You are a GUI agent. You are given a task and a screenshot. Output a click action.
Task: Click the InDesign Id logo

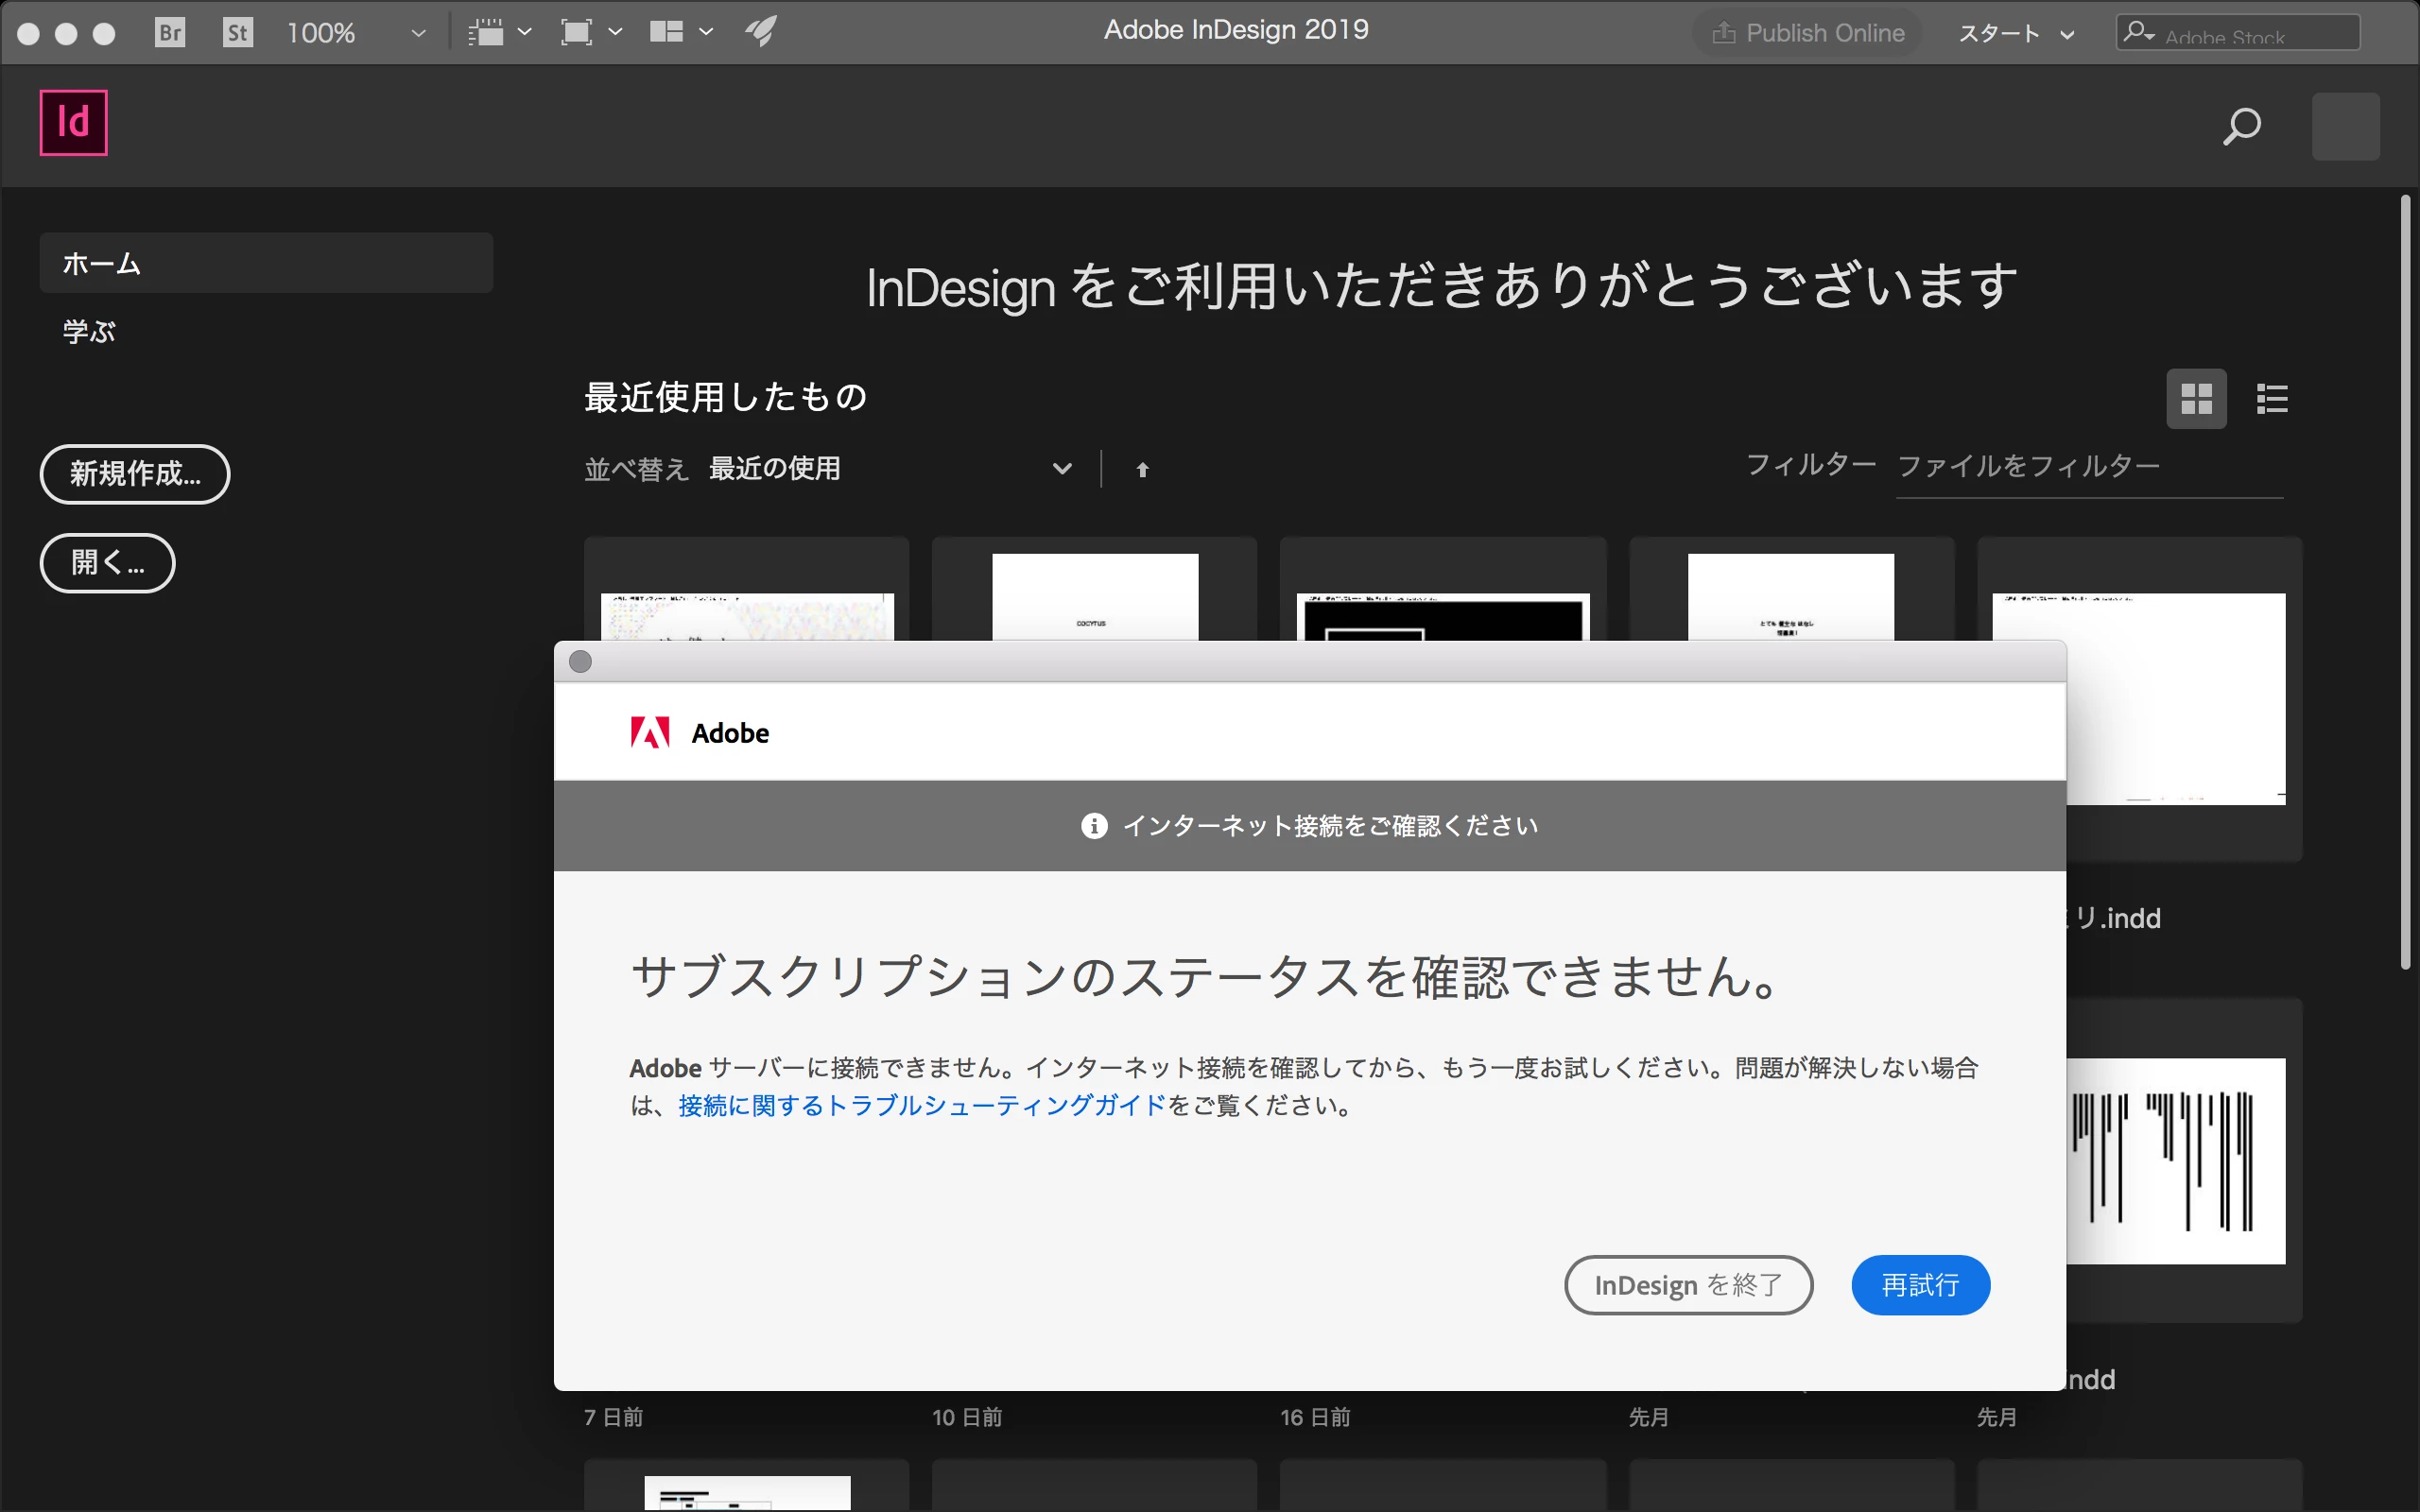73,123
